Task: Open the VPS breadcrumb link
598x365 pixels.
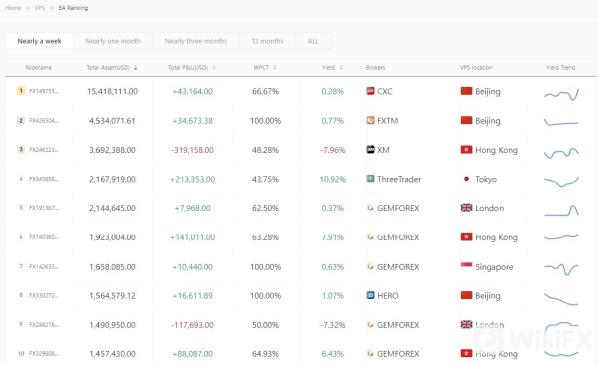Action: (x=40, y=8)
